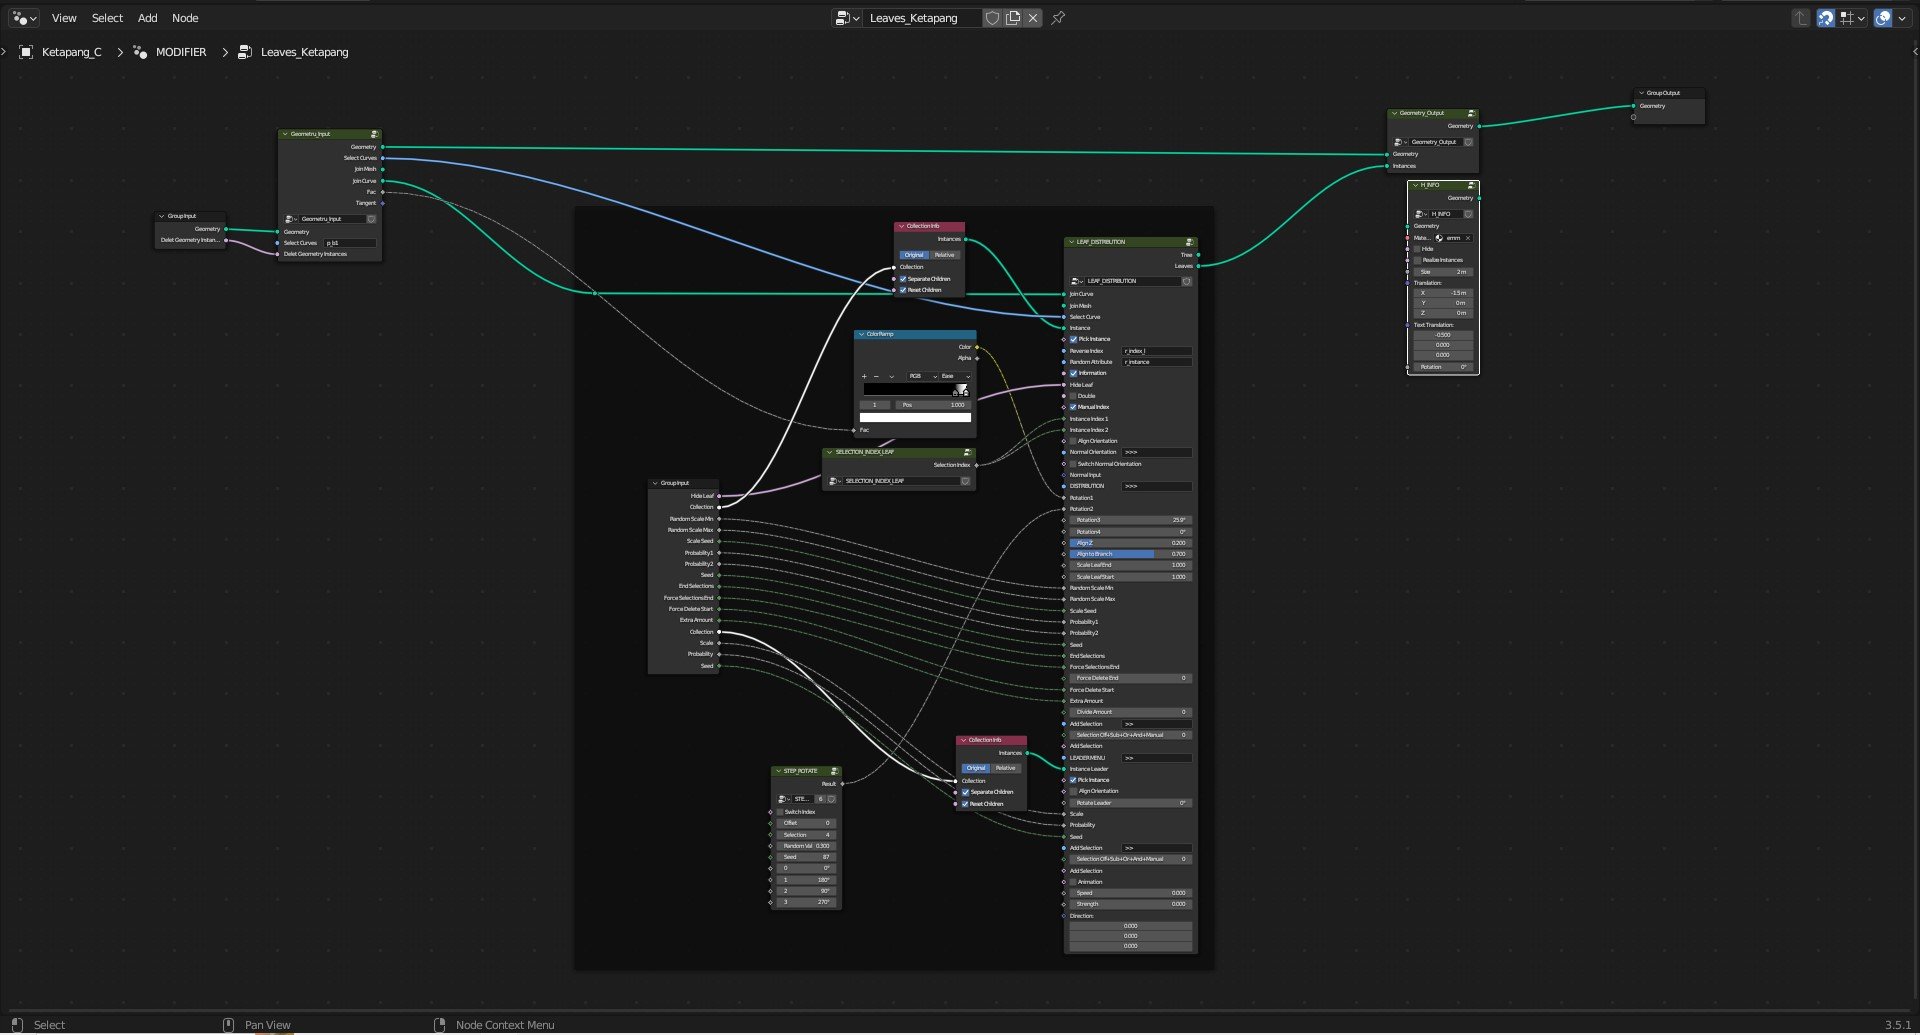The height and width of the screenshot is (1035, 1920).
Task: Open the browse node tree dropdown in header
Action: (847, 18)
